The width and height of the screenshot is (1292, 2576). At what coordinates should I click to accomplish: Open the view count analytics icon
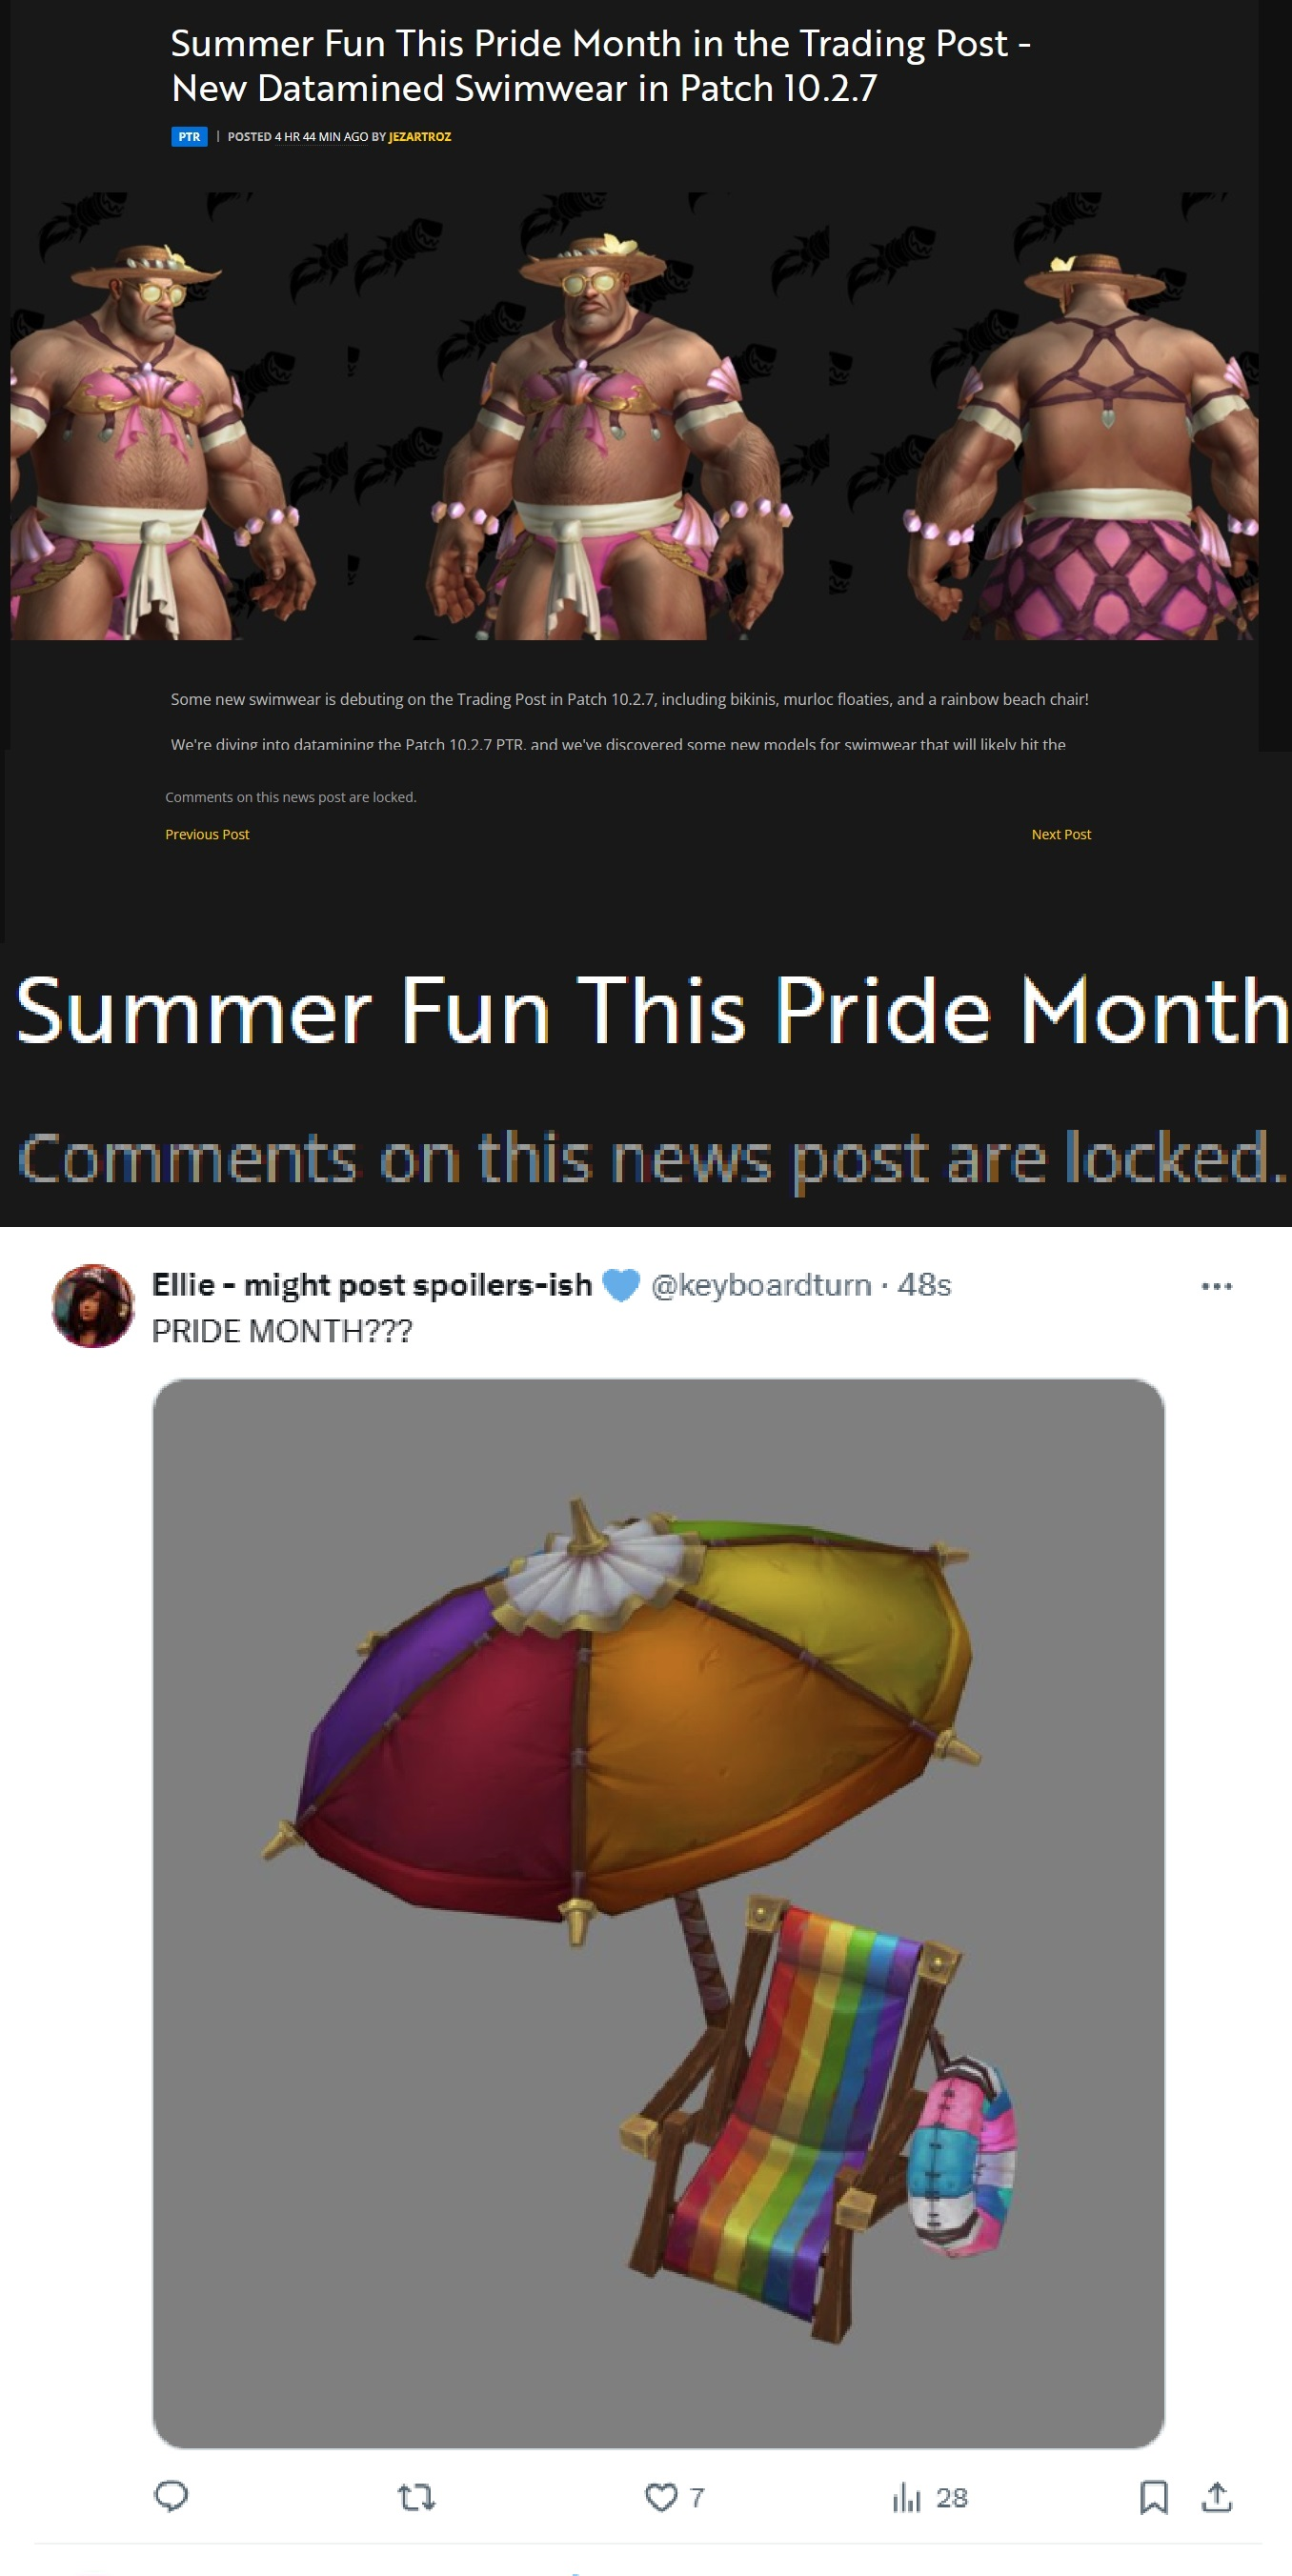tap(906, 2497)
